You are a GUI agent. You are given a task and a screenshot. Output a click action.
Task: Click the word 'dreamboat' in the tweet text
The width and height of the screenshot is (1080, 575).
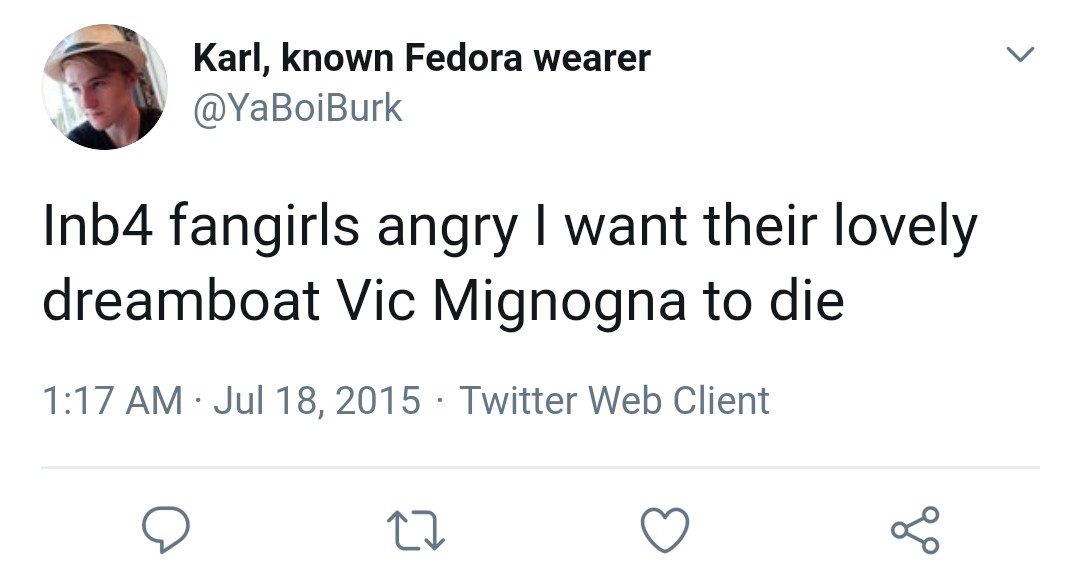point(182,302)
